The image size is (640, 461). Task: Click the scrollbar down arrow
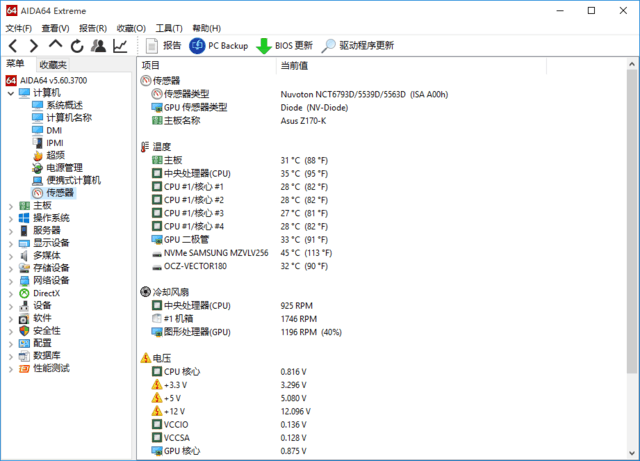pos(632,453)
